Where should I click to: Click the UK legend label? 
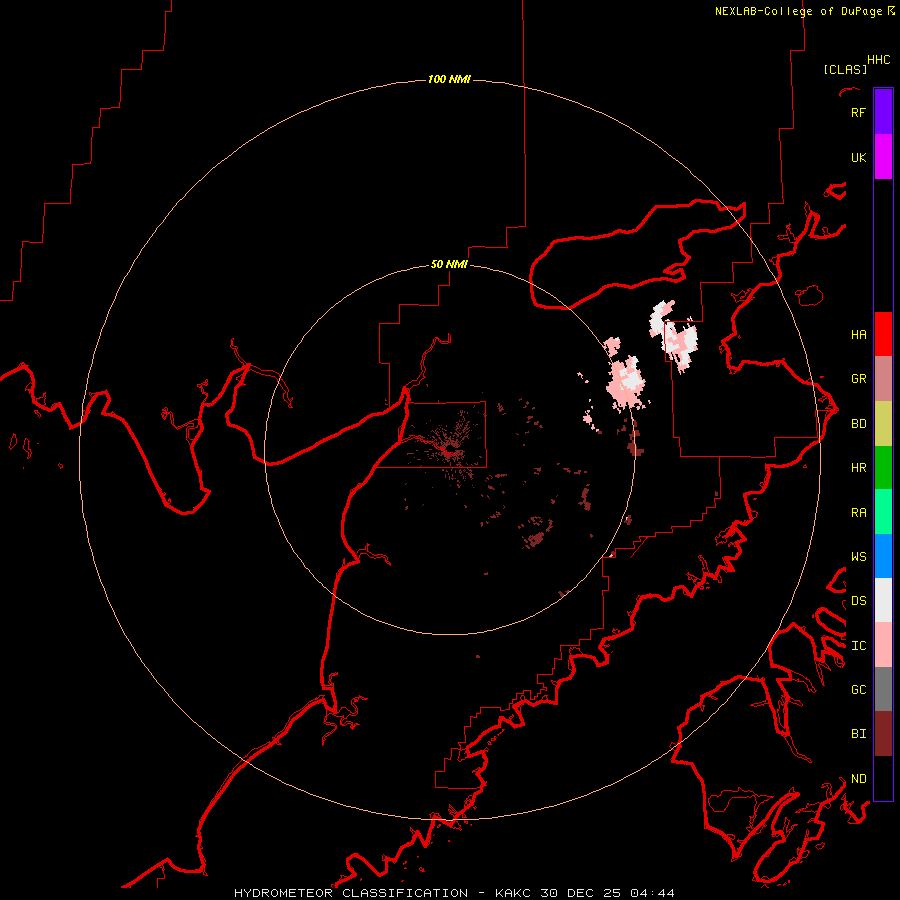click(858, 158)
